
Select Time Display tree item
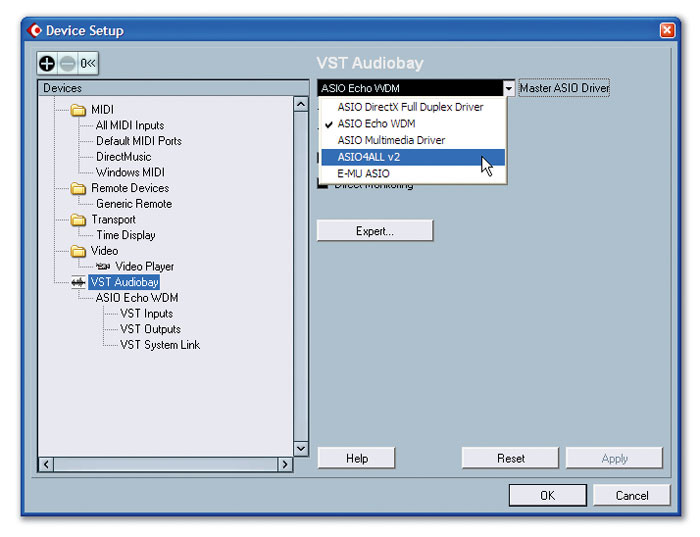coord(126,235)
